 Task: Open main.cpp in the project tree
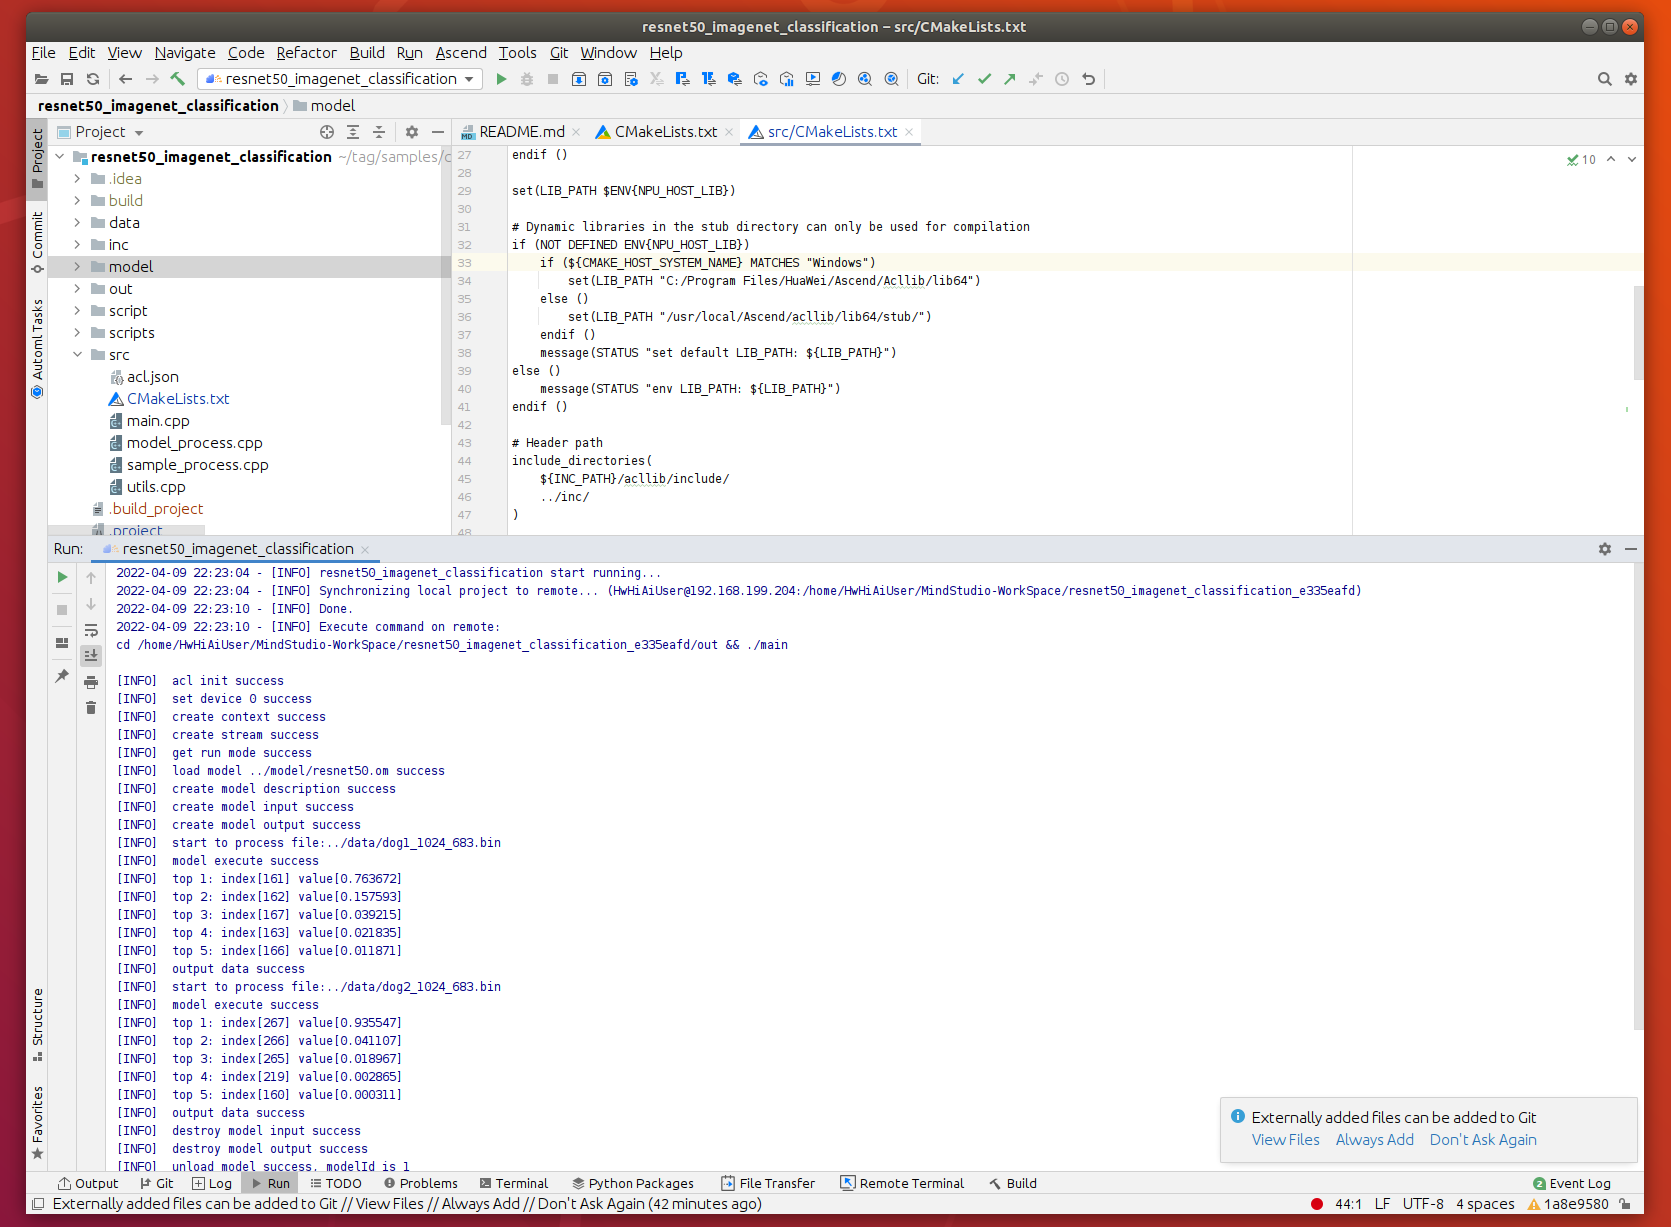[158, 421]
